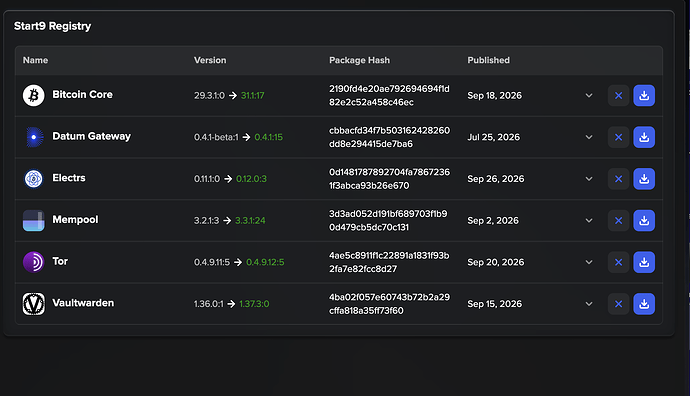Click current version 3.2.1:3
Image resolution: width=690 pixels, height=396 pixels.
coord(206,220)
